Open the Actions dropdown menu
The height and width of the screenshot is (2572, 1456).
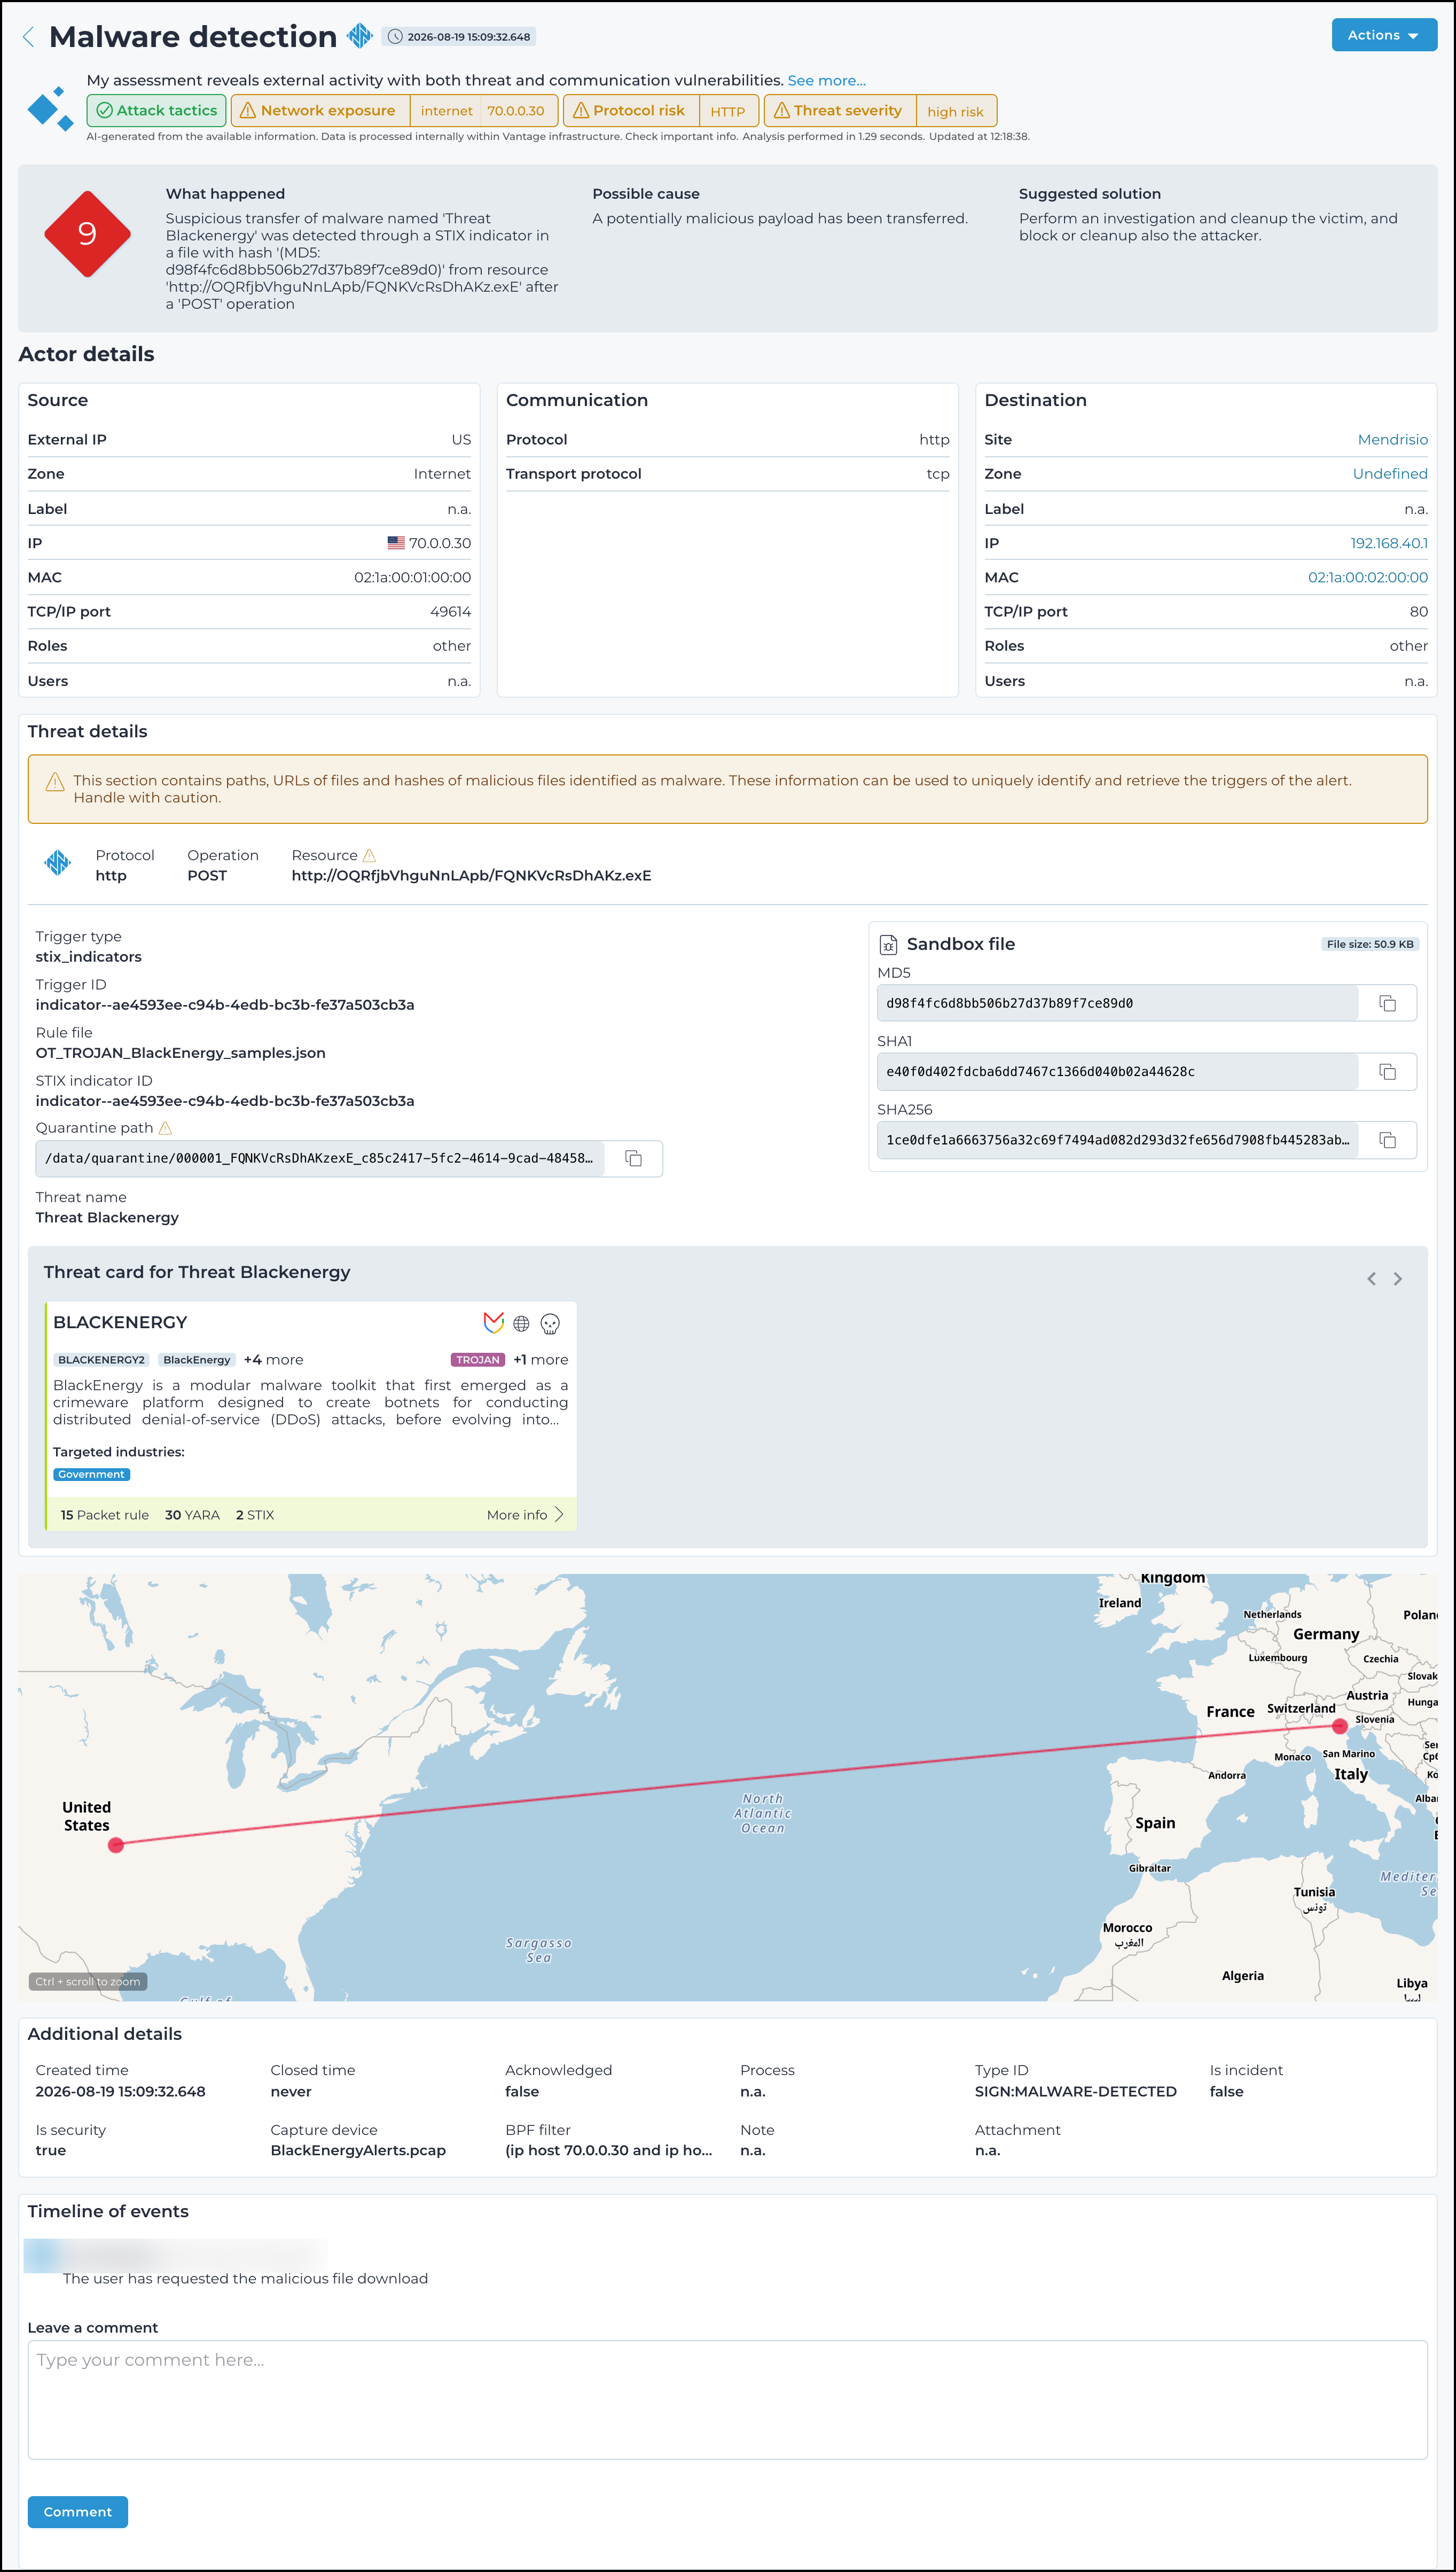[x=1383, y=35]
